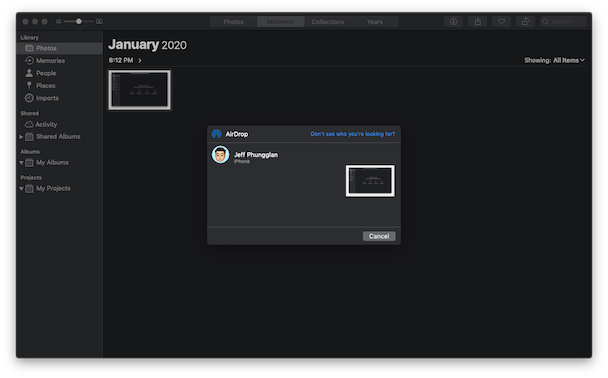Click the preview thumbnail in AirDrop dialog
The image size is (608, 378).
point(370,181)
